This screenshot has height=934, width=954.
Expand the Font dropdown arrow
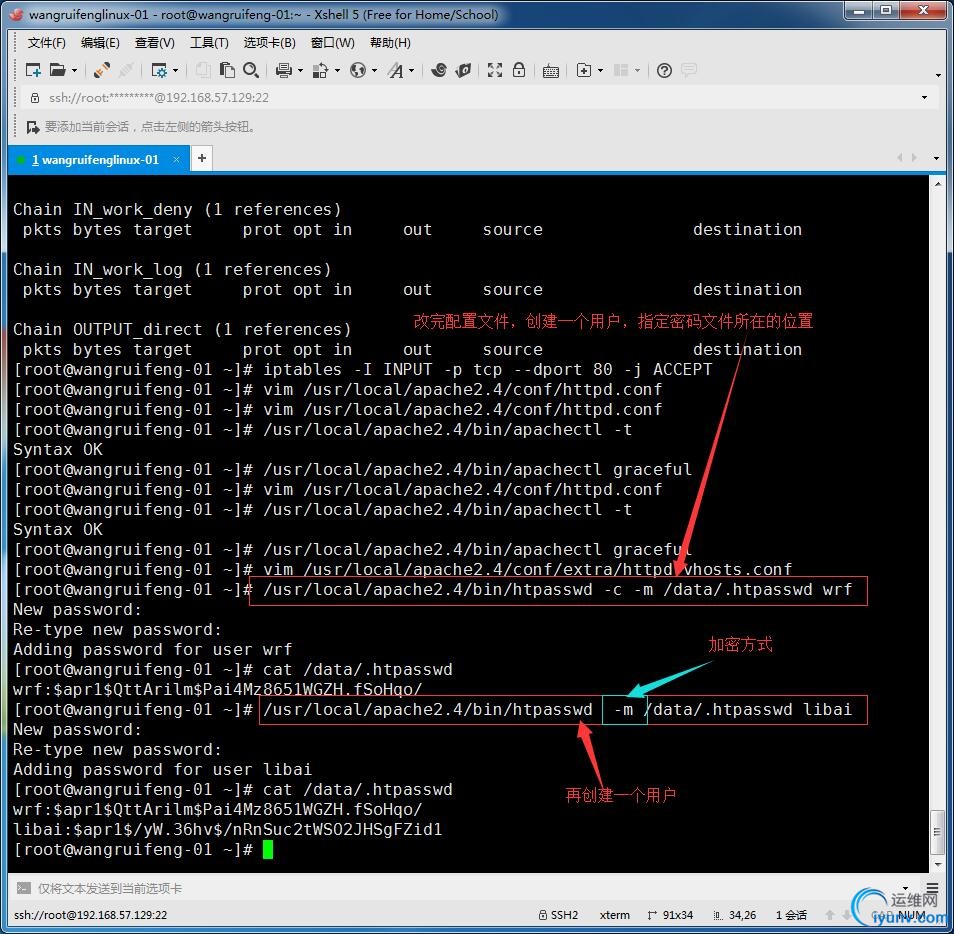[x=412, y=71]
